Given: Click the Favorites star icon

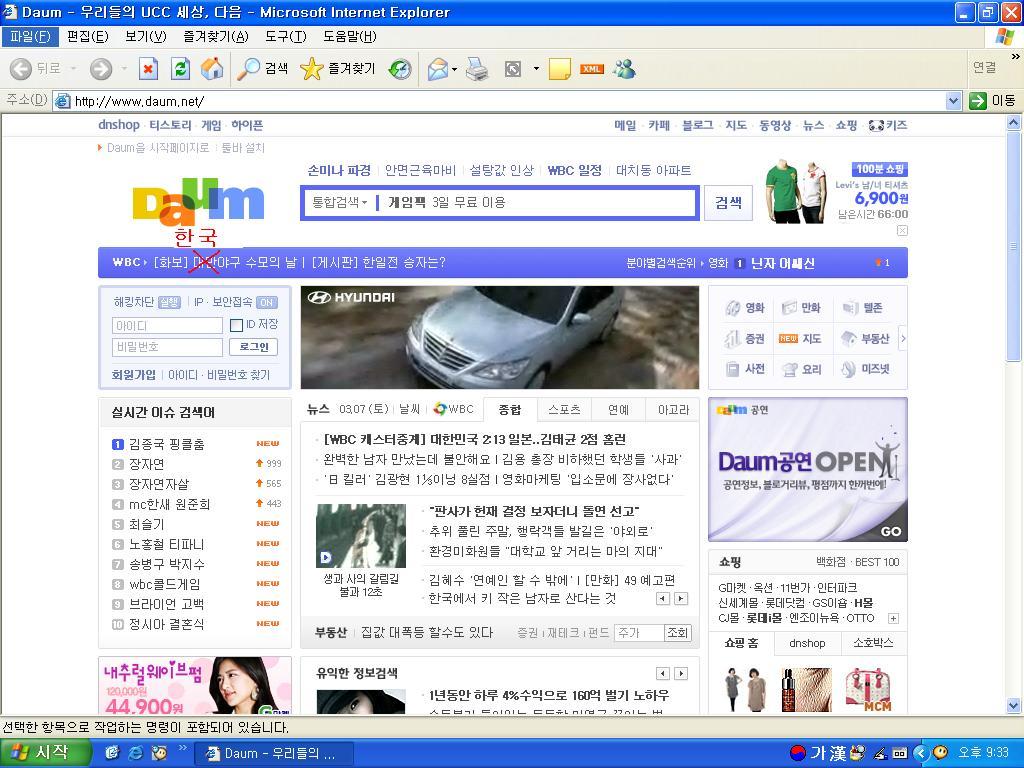Looking at the screenshot, I should coord(312,69).
